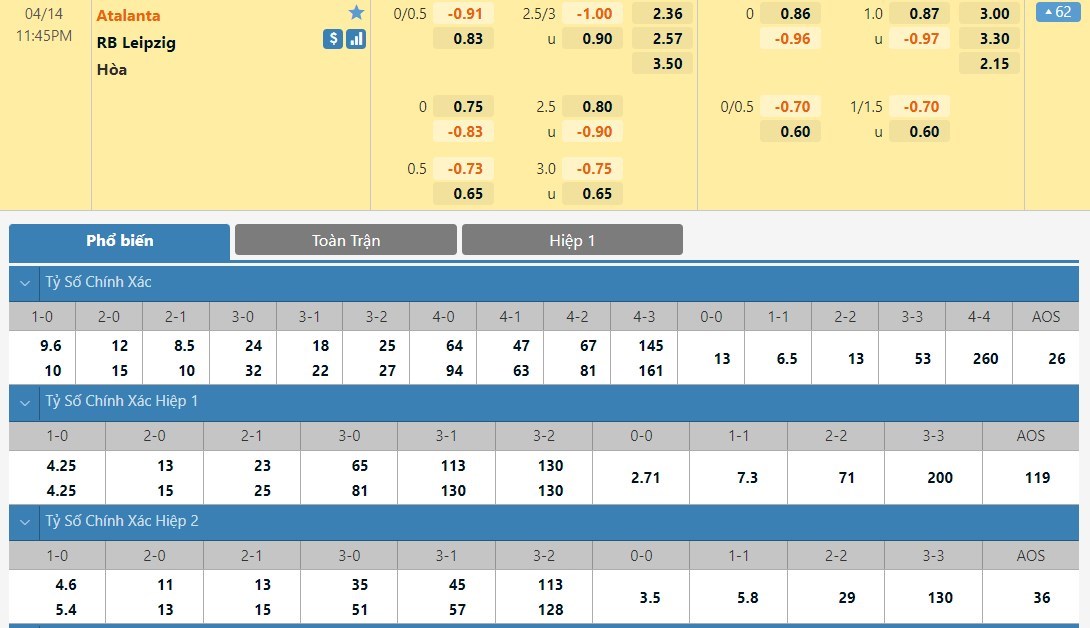Viewport: 1090px width, 628px height.
Task: Select the Phổ biến tab
Action: tap(119, 240)
